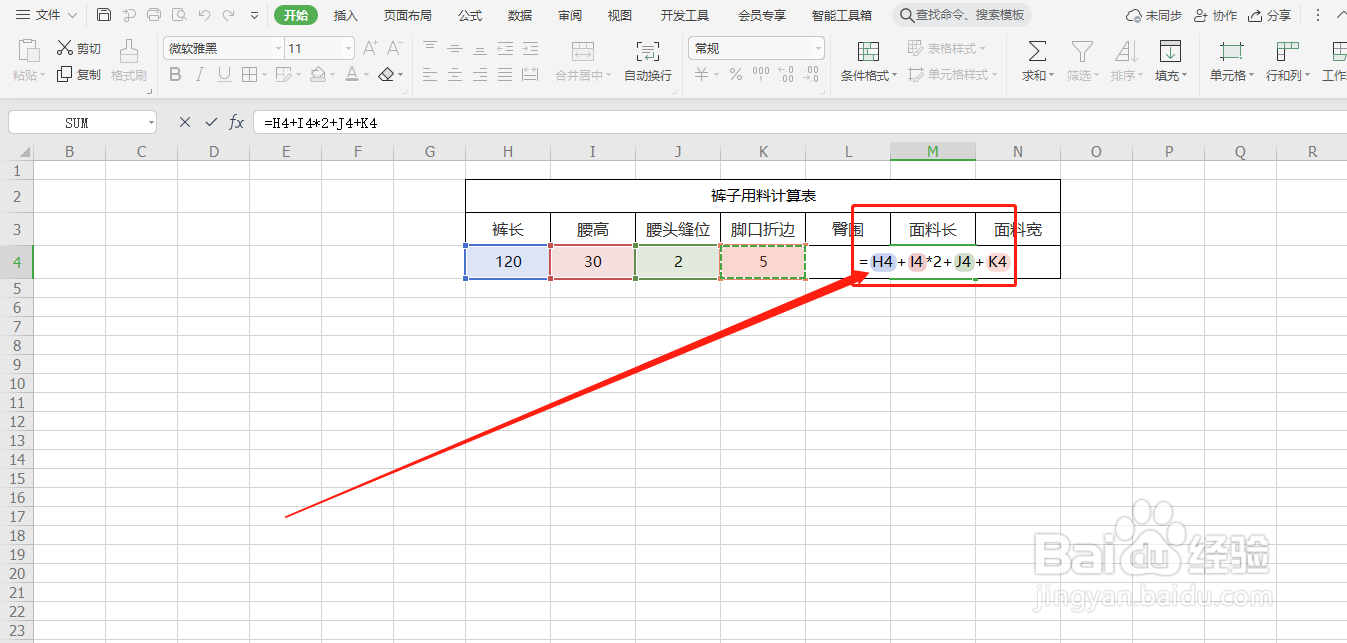Click the increase decimal places icon

click(x=787, y=73)
